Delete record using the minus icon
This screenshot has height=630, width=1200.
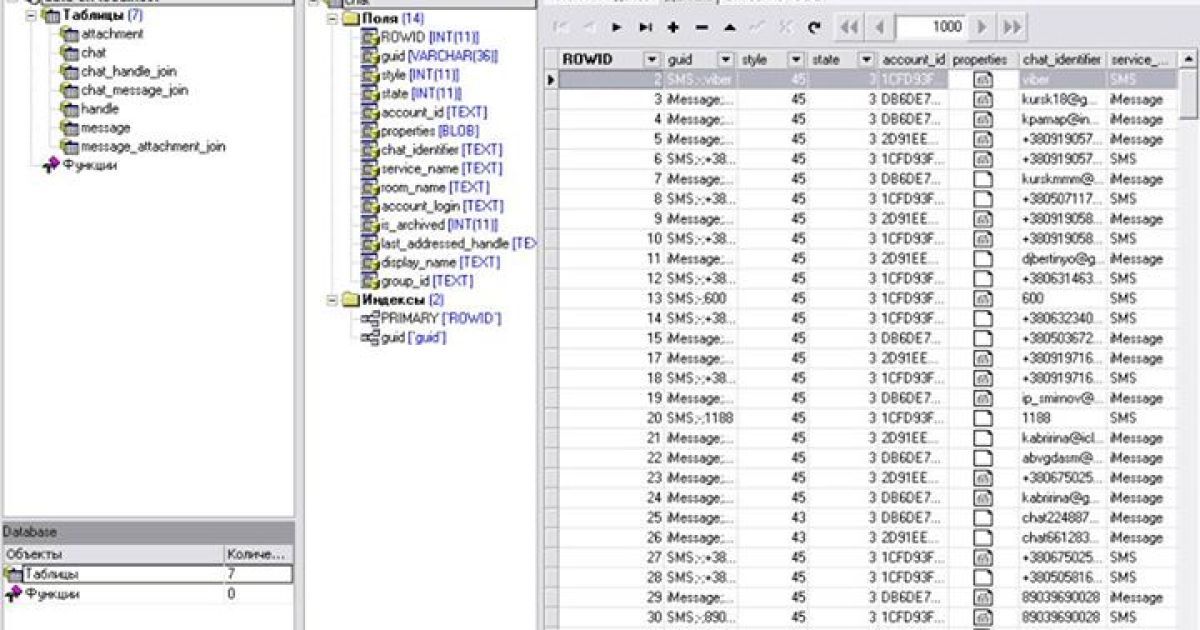[x=701, y=27]
